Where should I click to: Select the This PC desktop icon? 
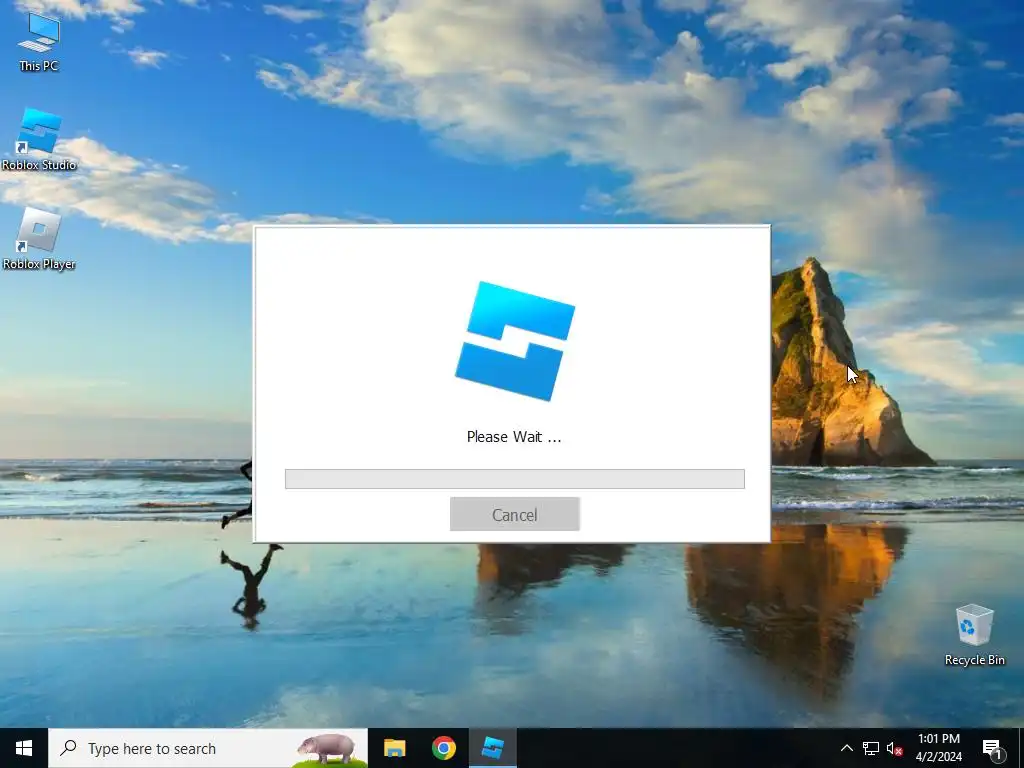click(39, 42)
